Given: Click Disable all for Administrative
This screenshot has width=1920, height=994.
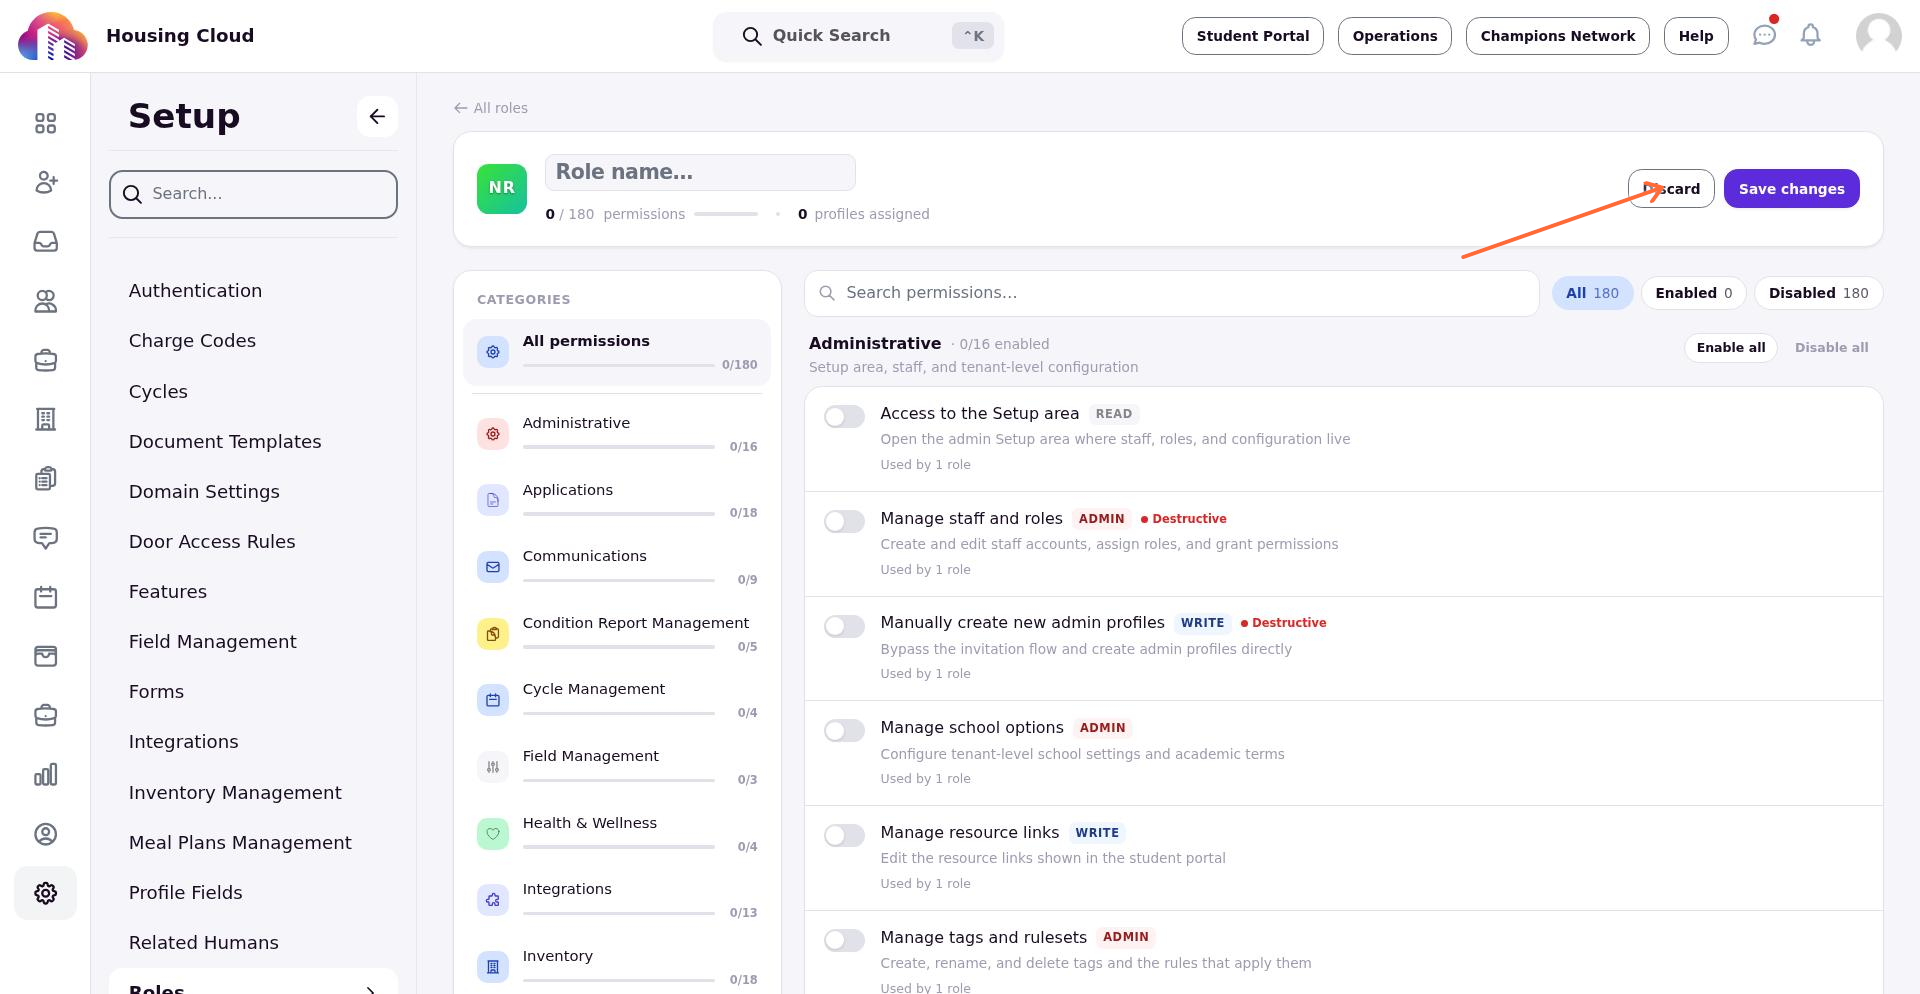Looking at the screenshot, I should [1831, 348].
